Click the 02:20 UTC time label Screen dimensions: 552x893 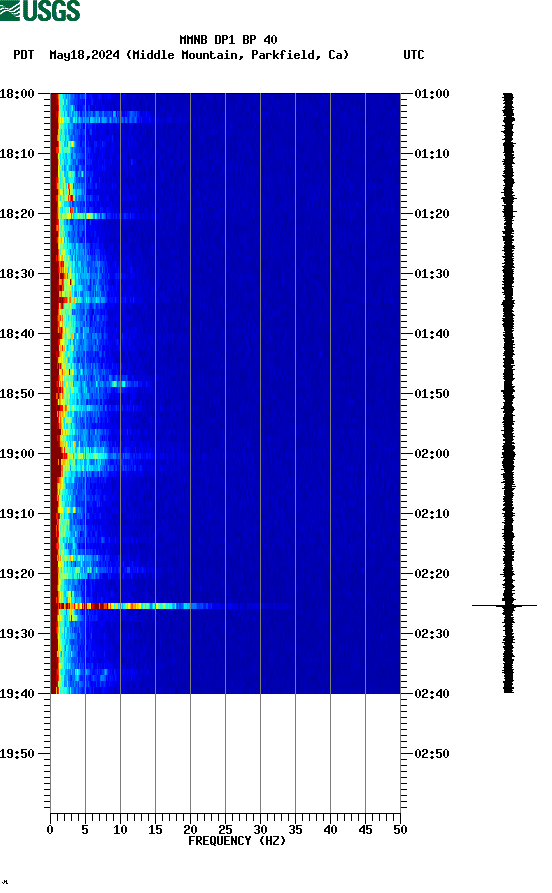click(432, 574)
